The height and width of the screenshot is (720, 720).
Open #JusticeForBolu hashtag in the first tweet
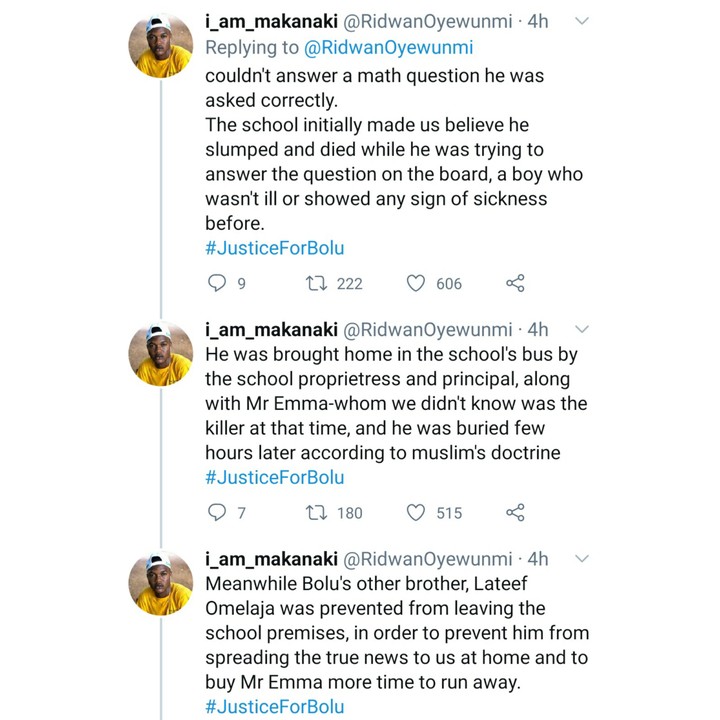point(275,248)
